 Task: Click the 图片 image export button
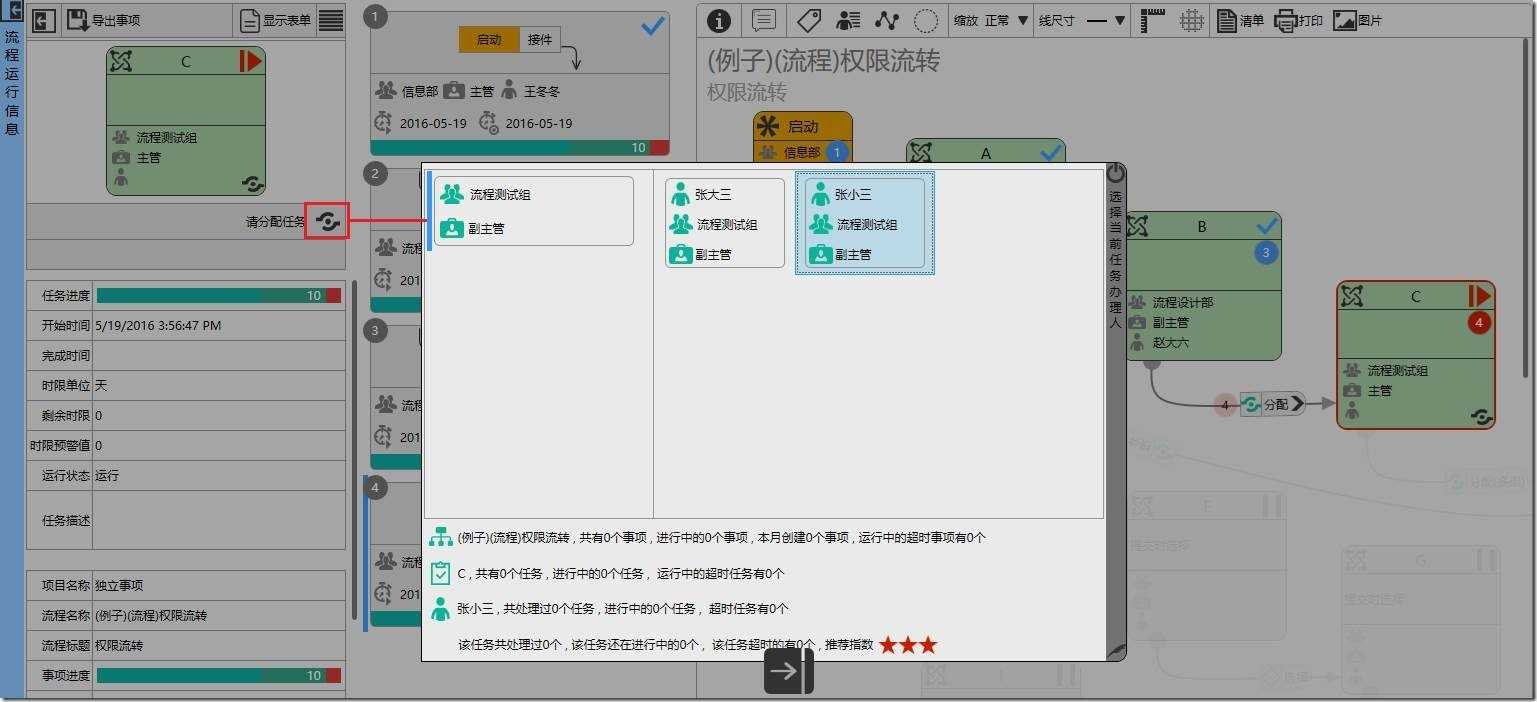pos(1358,20)
